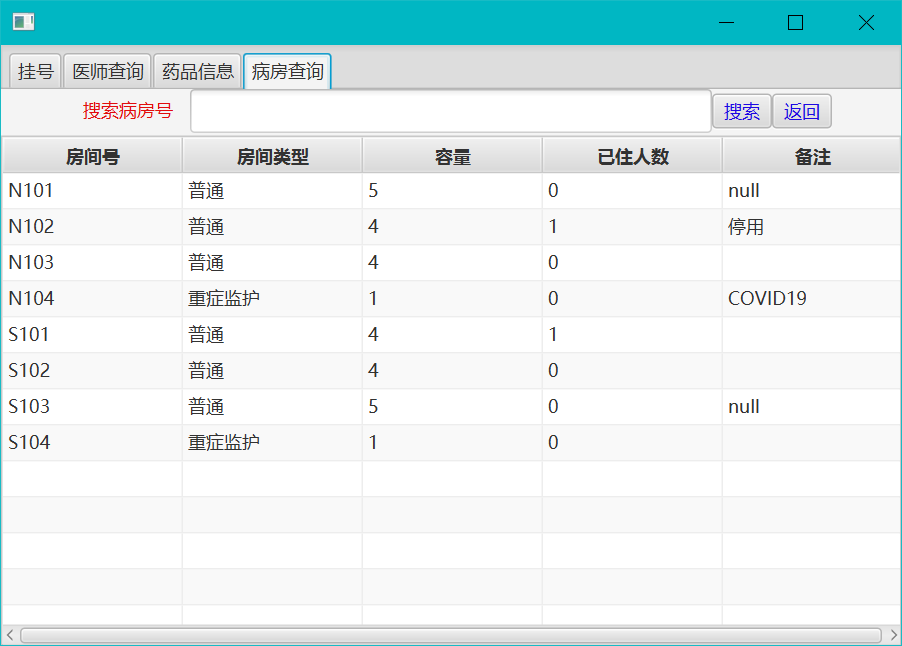The image size is (902, 646).
Task: Click the 停用 remark in N102 row
Action: [746, 227]
